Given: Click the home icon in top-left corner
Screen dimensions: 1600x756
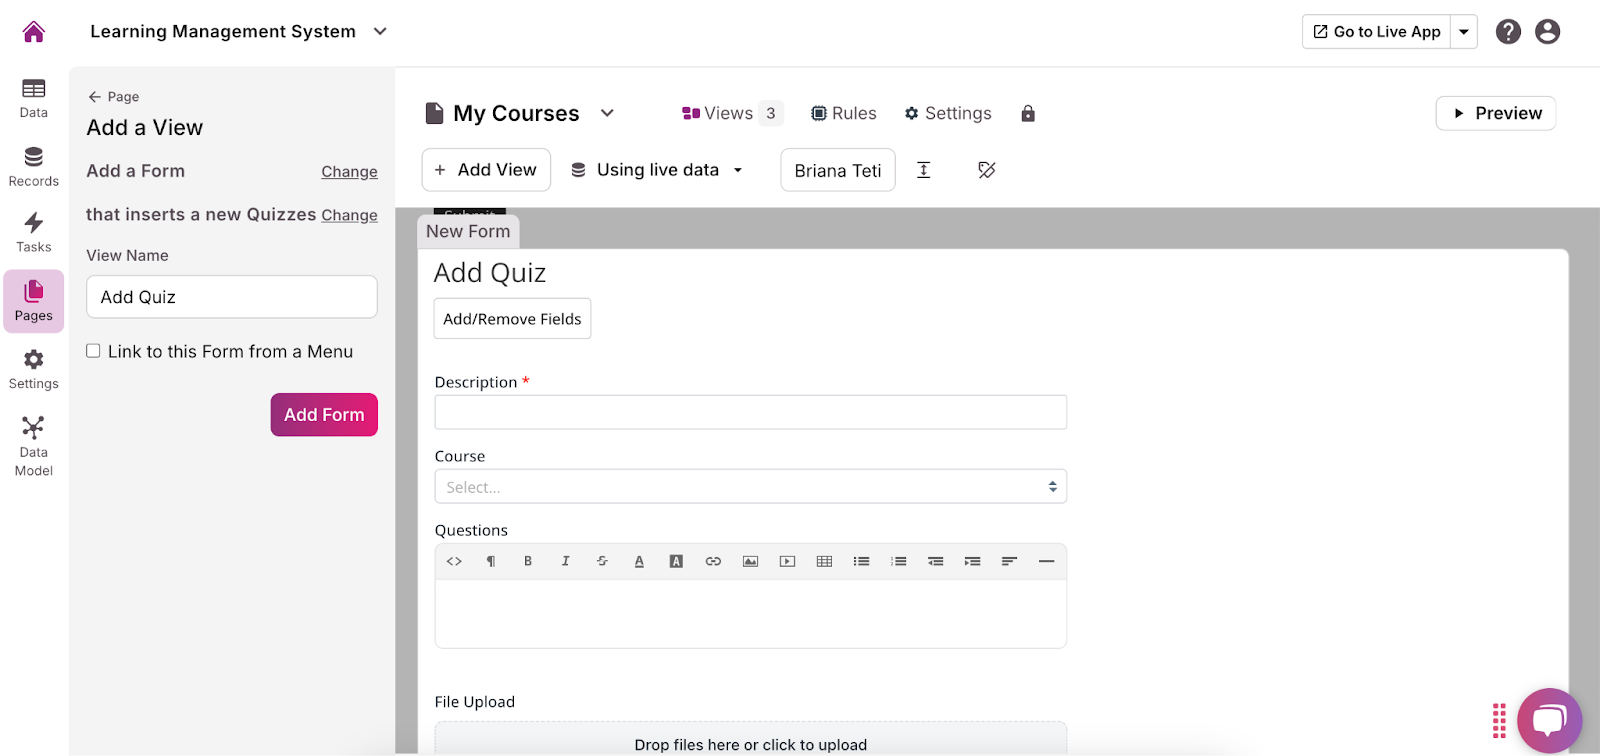Looking at the screenshot, I should pyautogui.click(x=33, y=32).
